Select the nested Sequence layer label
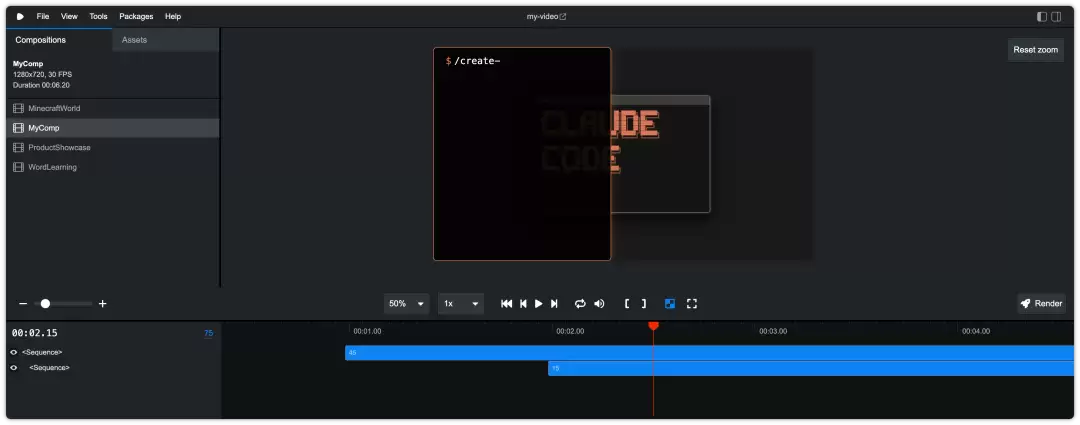Image resolution: width=1080 pixels, height=425 pixels. point(49,368)
